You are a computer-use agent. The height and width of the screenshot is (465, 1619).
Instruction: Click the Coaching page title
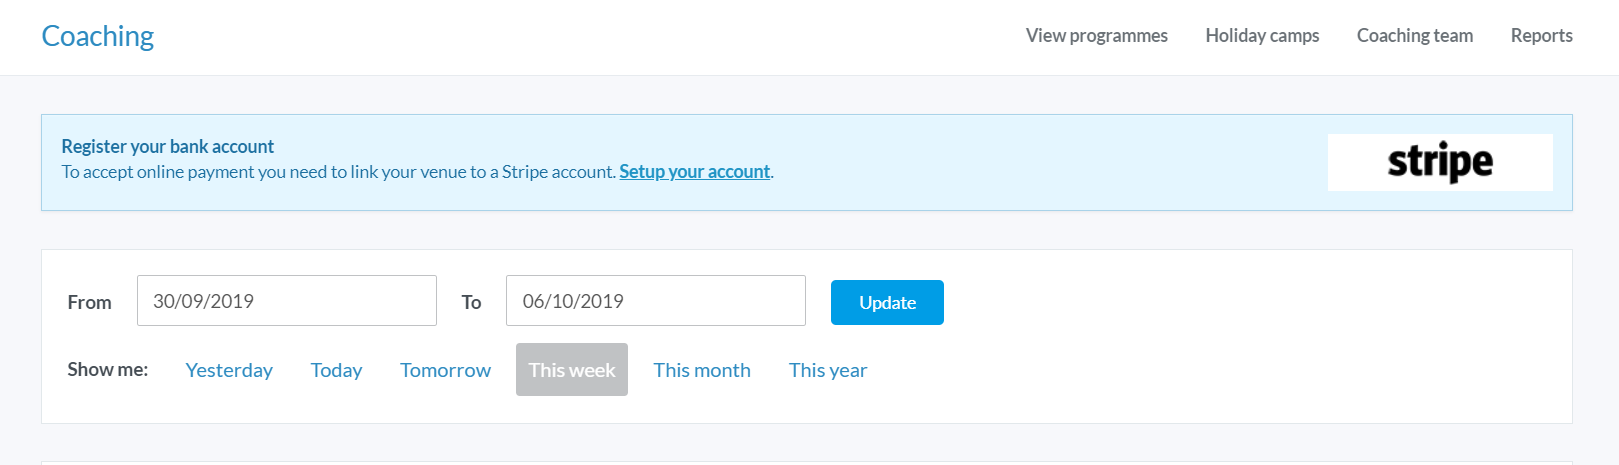pos(98,36)
